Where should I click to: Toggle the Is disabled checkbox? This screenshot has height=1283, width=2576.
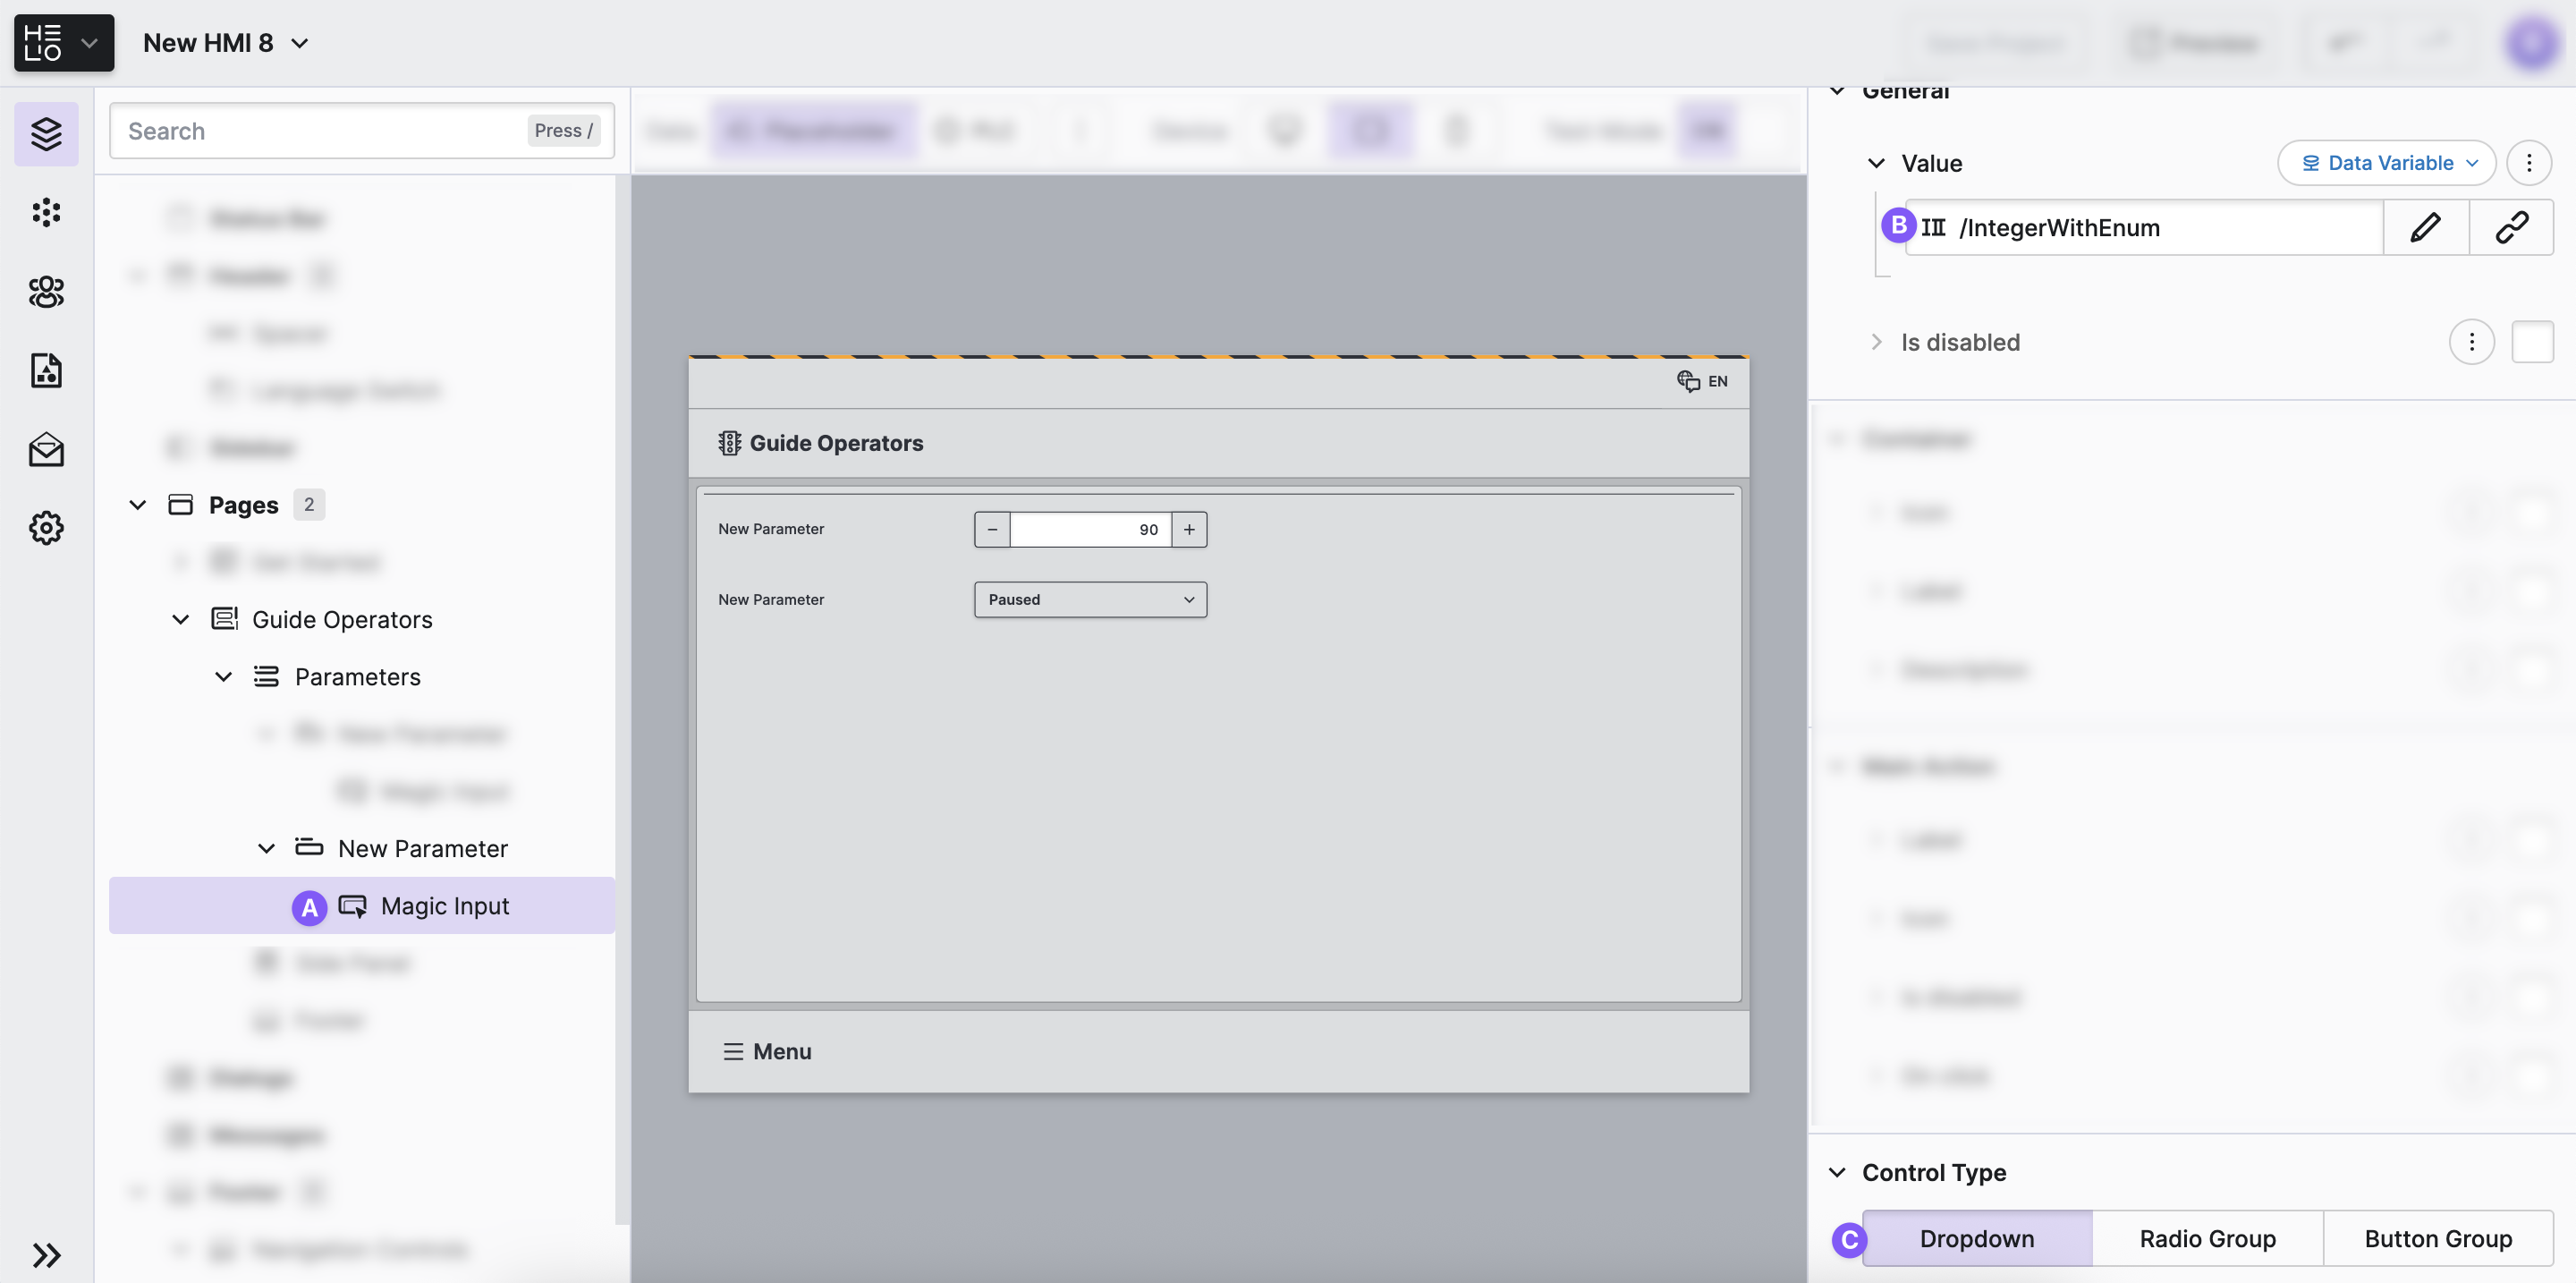coord(2531,342)
